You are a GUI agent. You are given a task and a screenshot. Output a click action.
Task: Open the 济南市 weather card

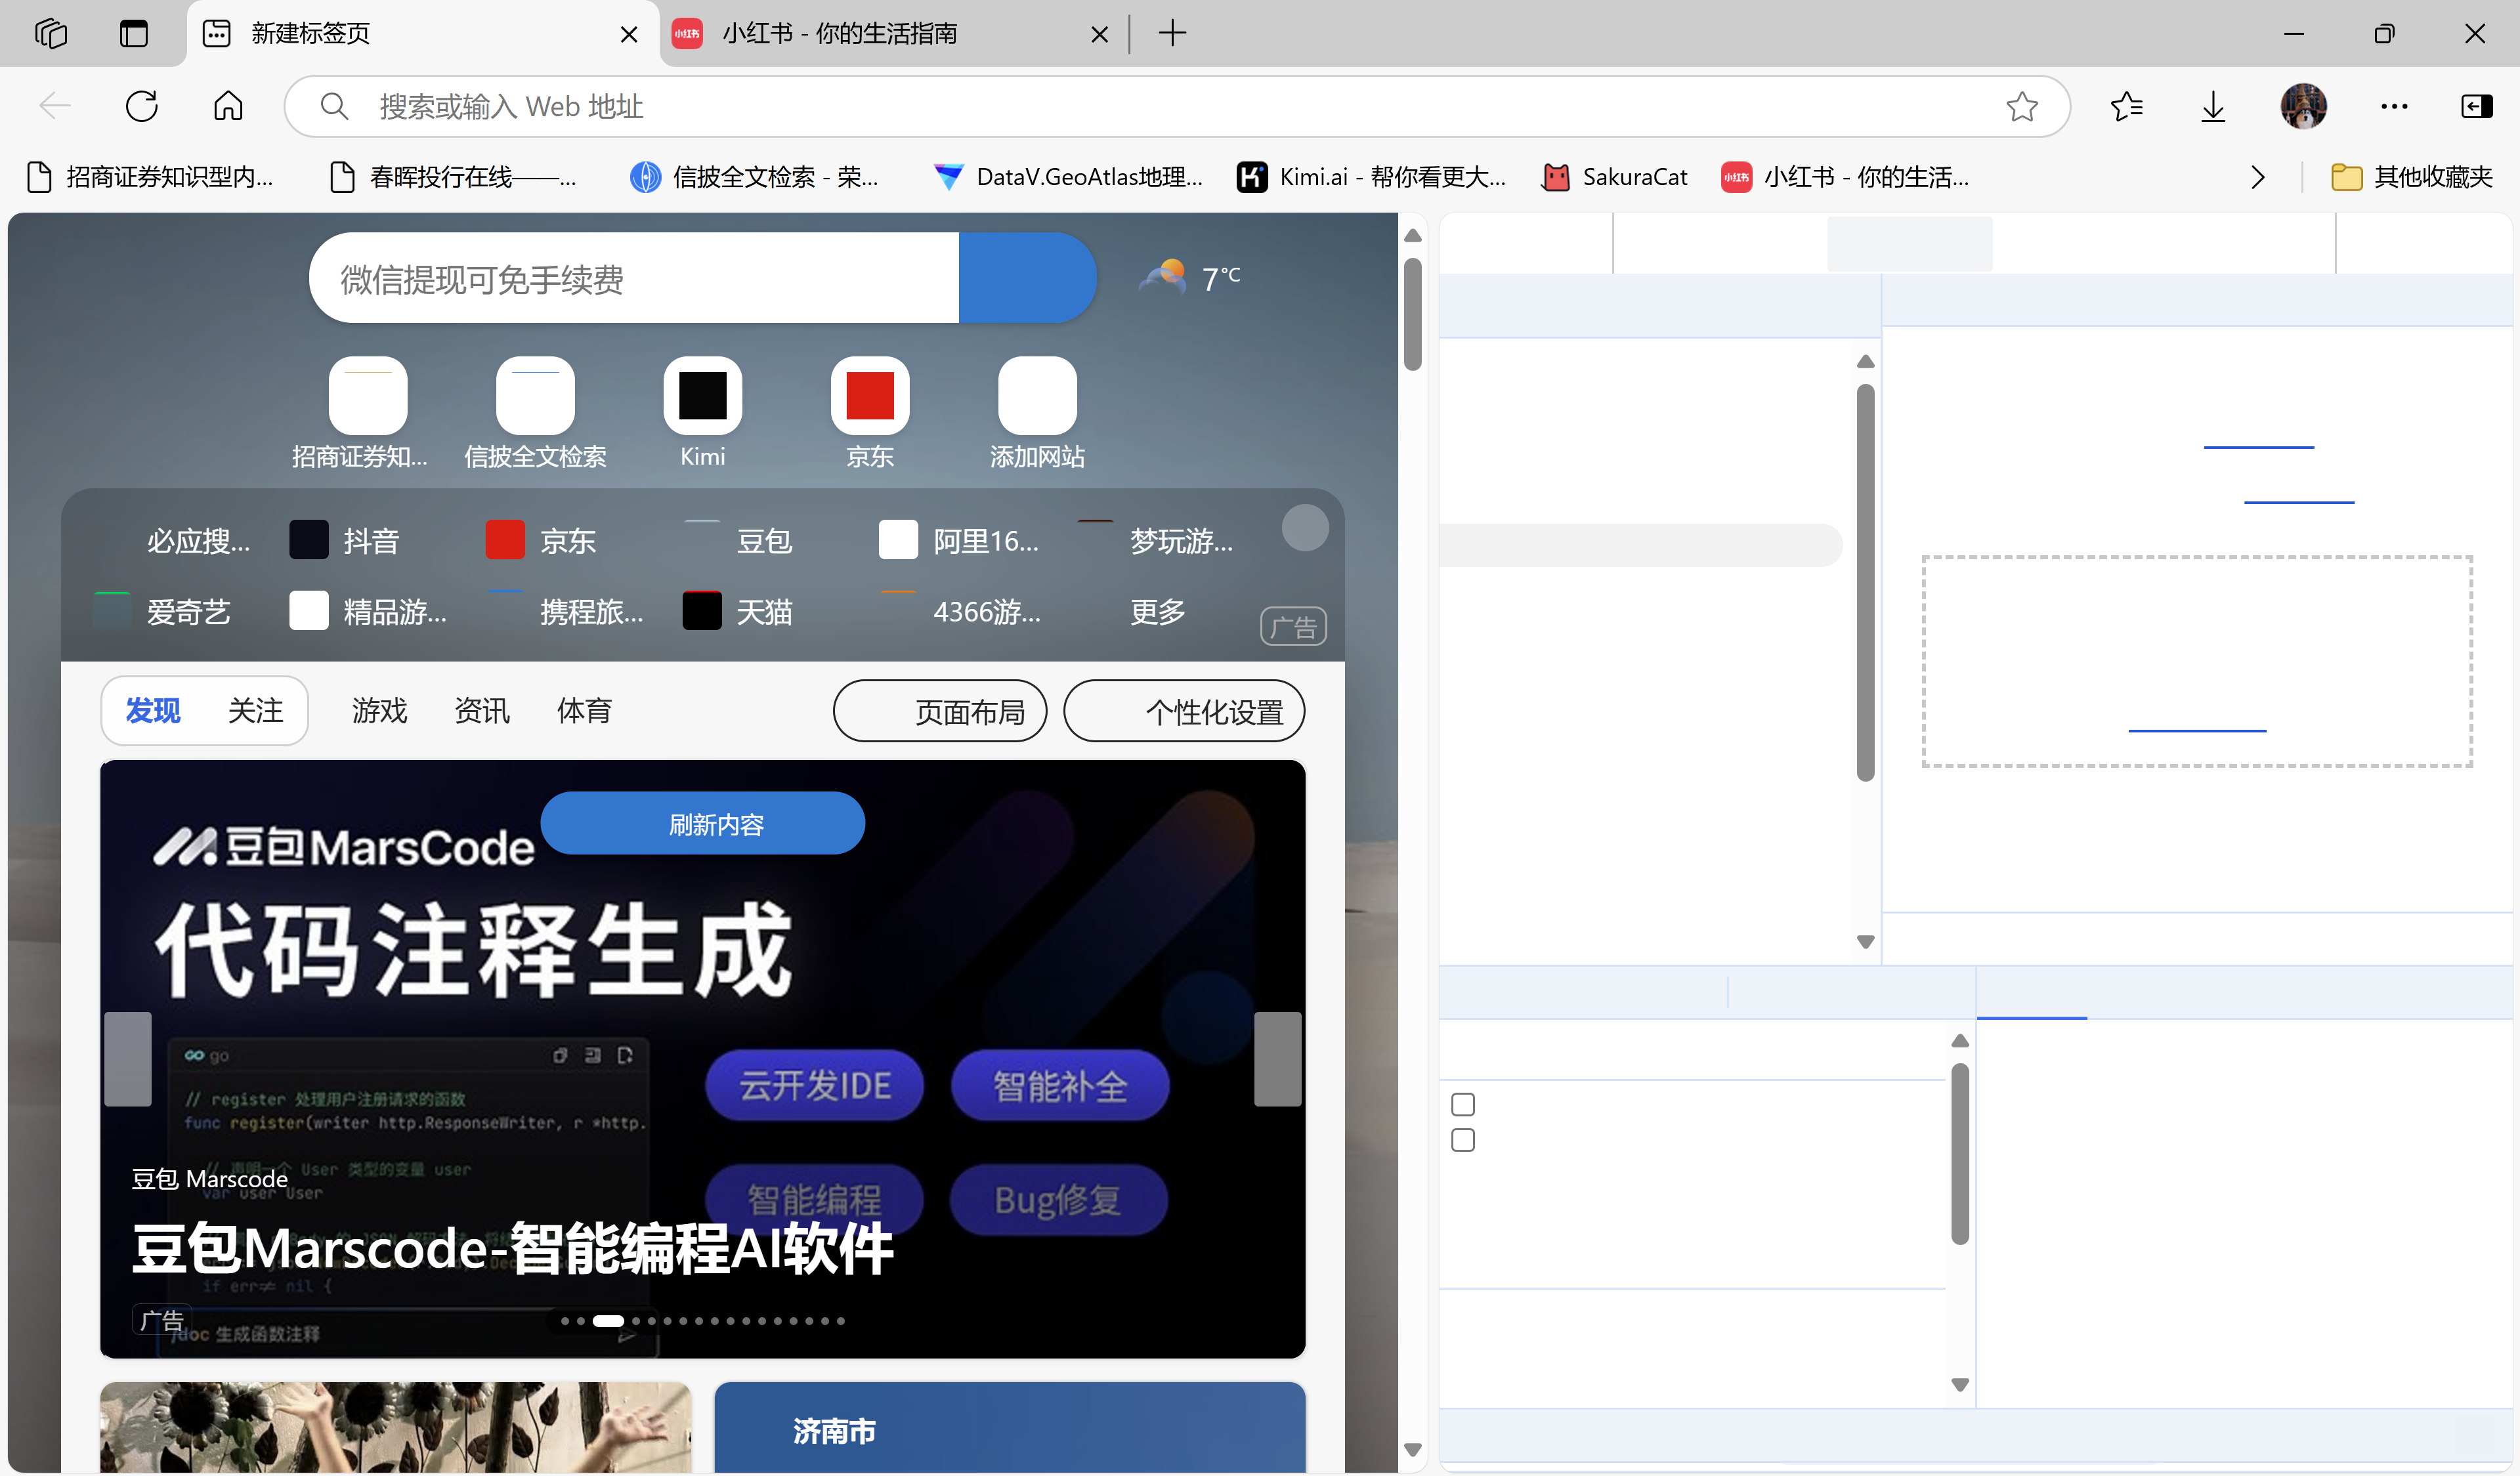click(1009, 1428)
